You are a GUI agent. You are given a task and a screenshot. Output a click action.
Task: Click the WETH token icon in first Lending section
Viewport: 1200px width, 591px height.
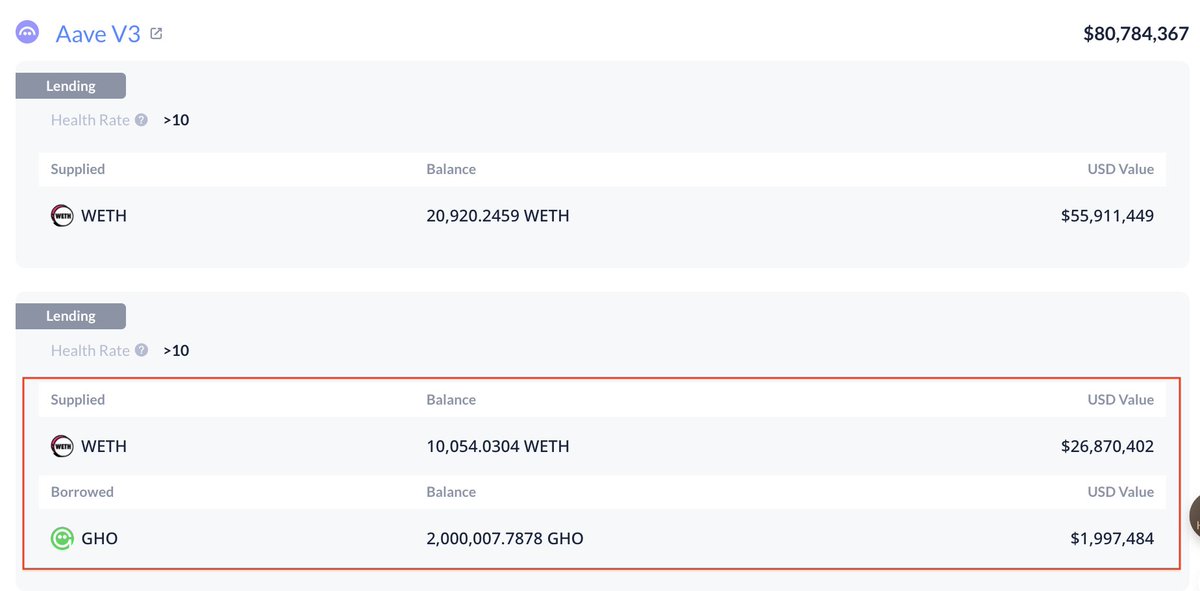pyautogui.click(x=62, y=216)
